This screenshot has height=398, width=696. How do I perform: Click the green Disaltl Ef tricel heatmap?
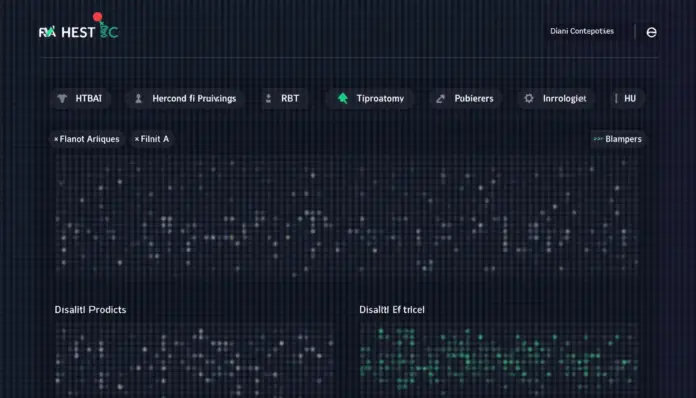499,360
